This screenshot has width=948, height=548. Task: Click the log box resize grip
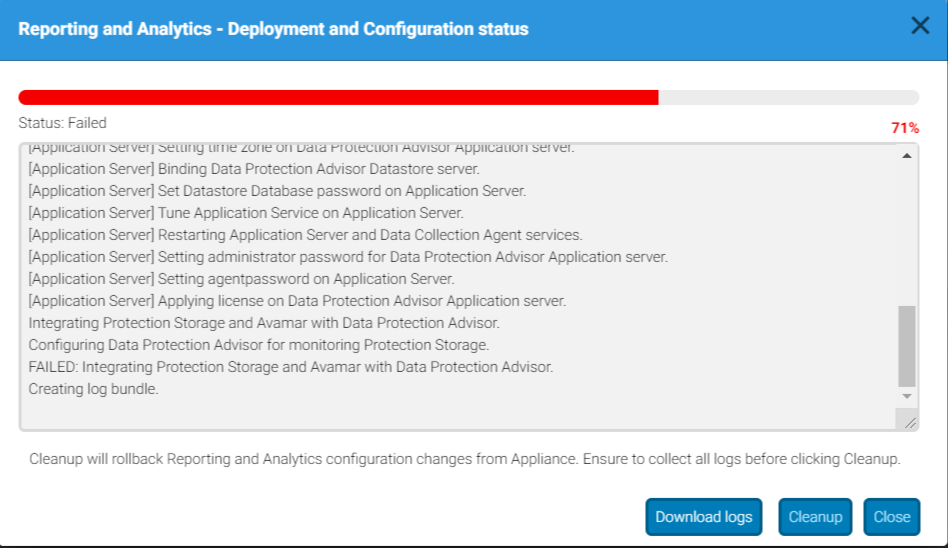pos(909,422)
